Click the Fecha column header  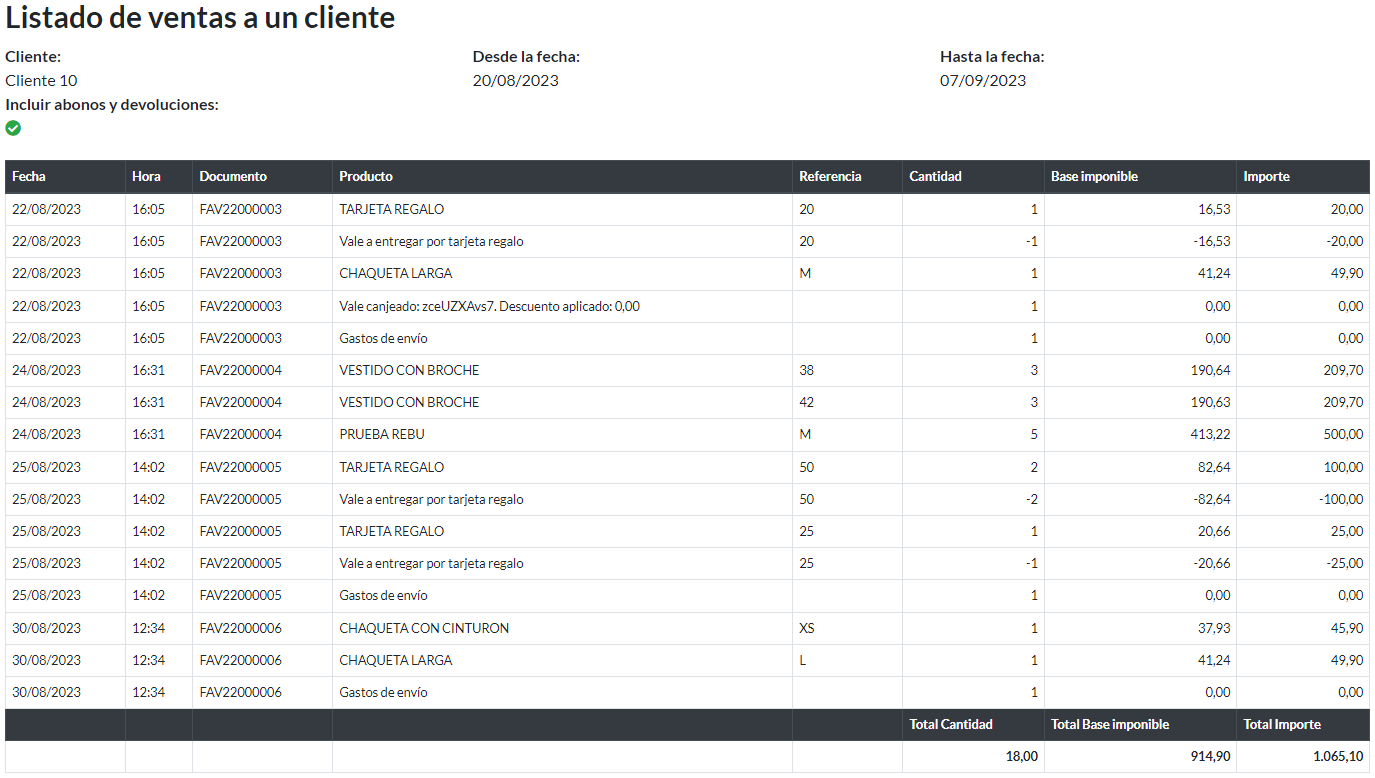tap(29, 176)
